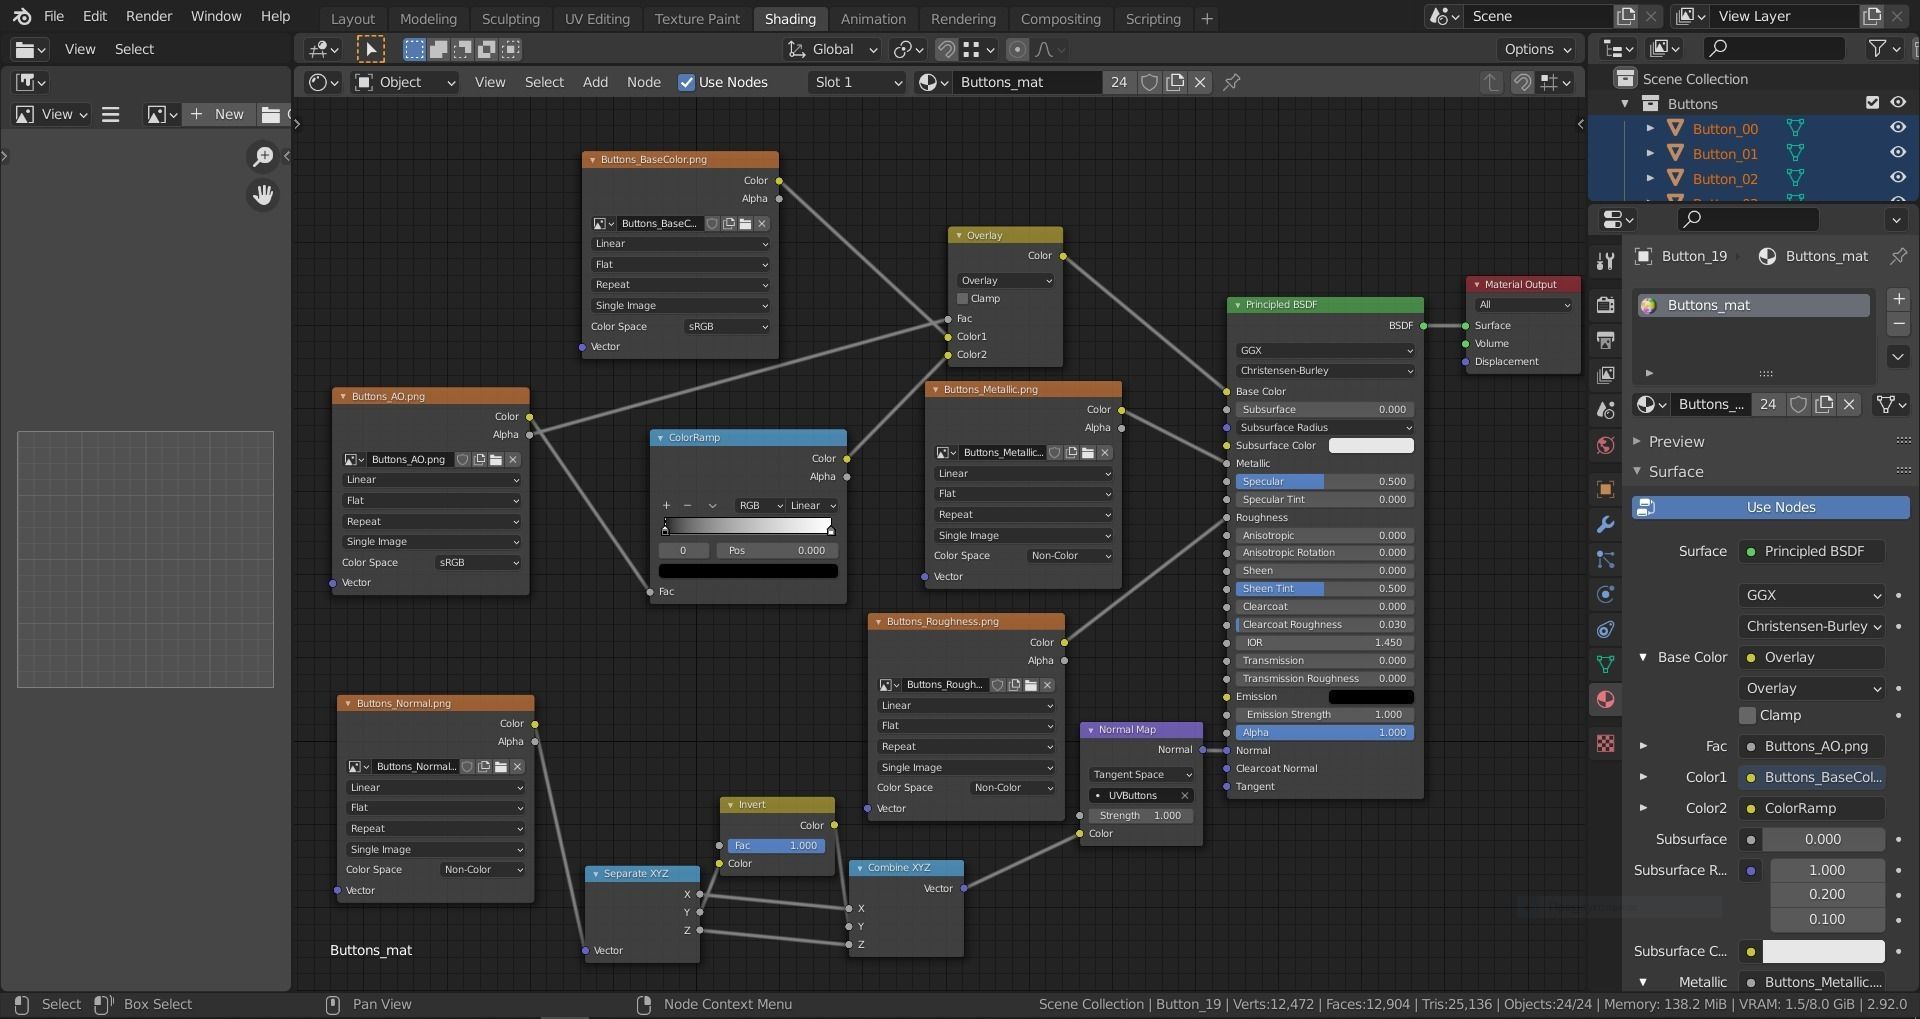Image resolution: width=1920 pixels, height=1019 pixels.
Task: Expand Button_00 in outliner
Action: click(x=1650, y=128)
